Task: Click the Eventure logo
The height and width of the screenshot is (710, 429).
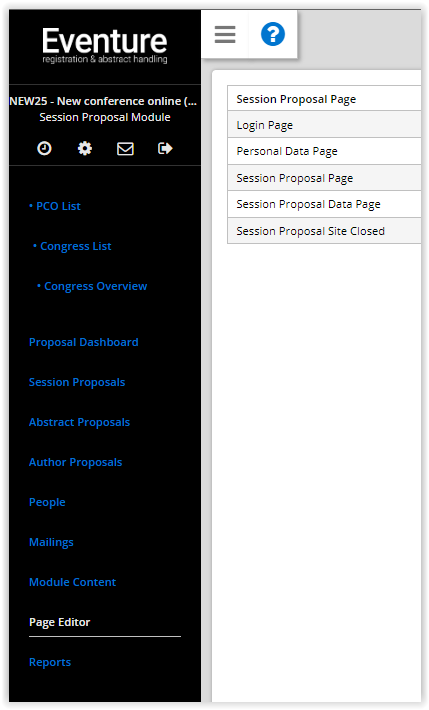Action: pos(105,45)
